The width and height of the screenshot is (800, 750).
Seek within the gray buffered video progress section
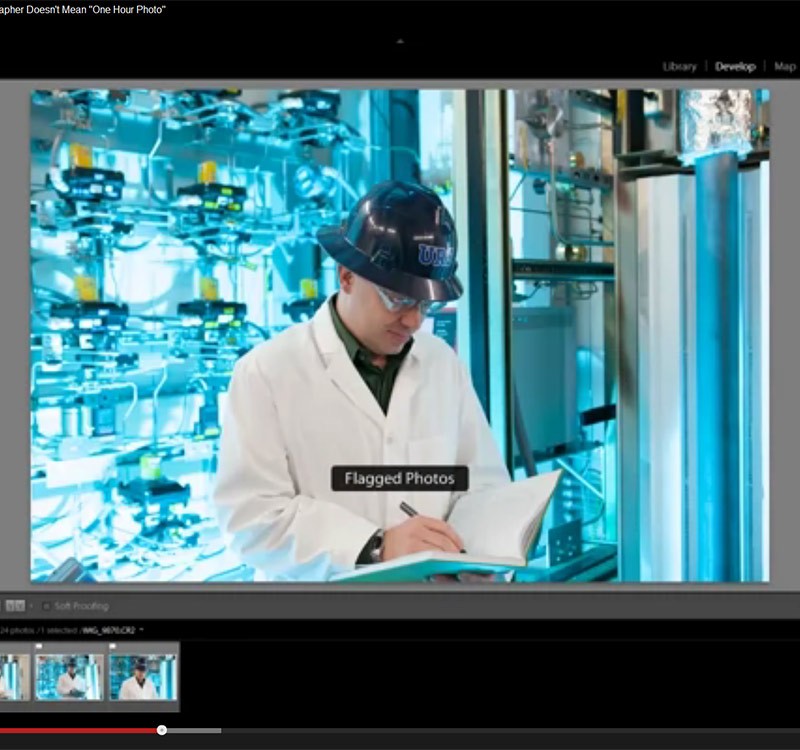coord(195,730)
